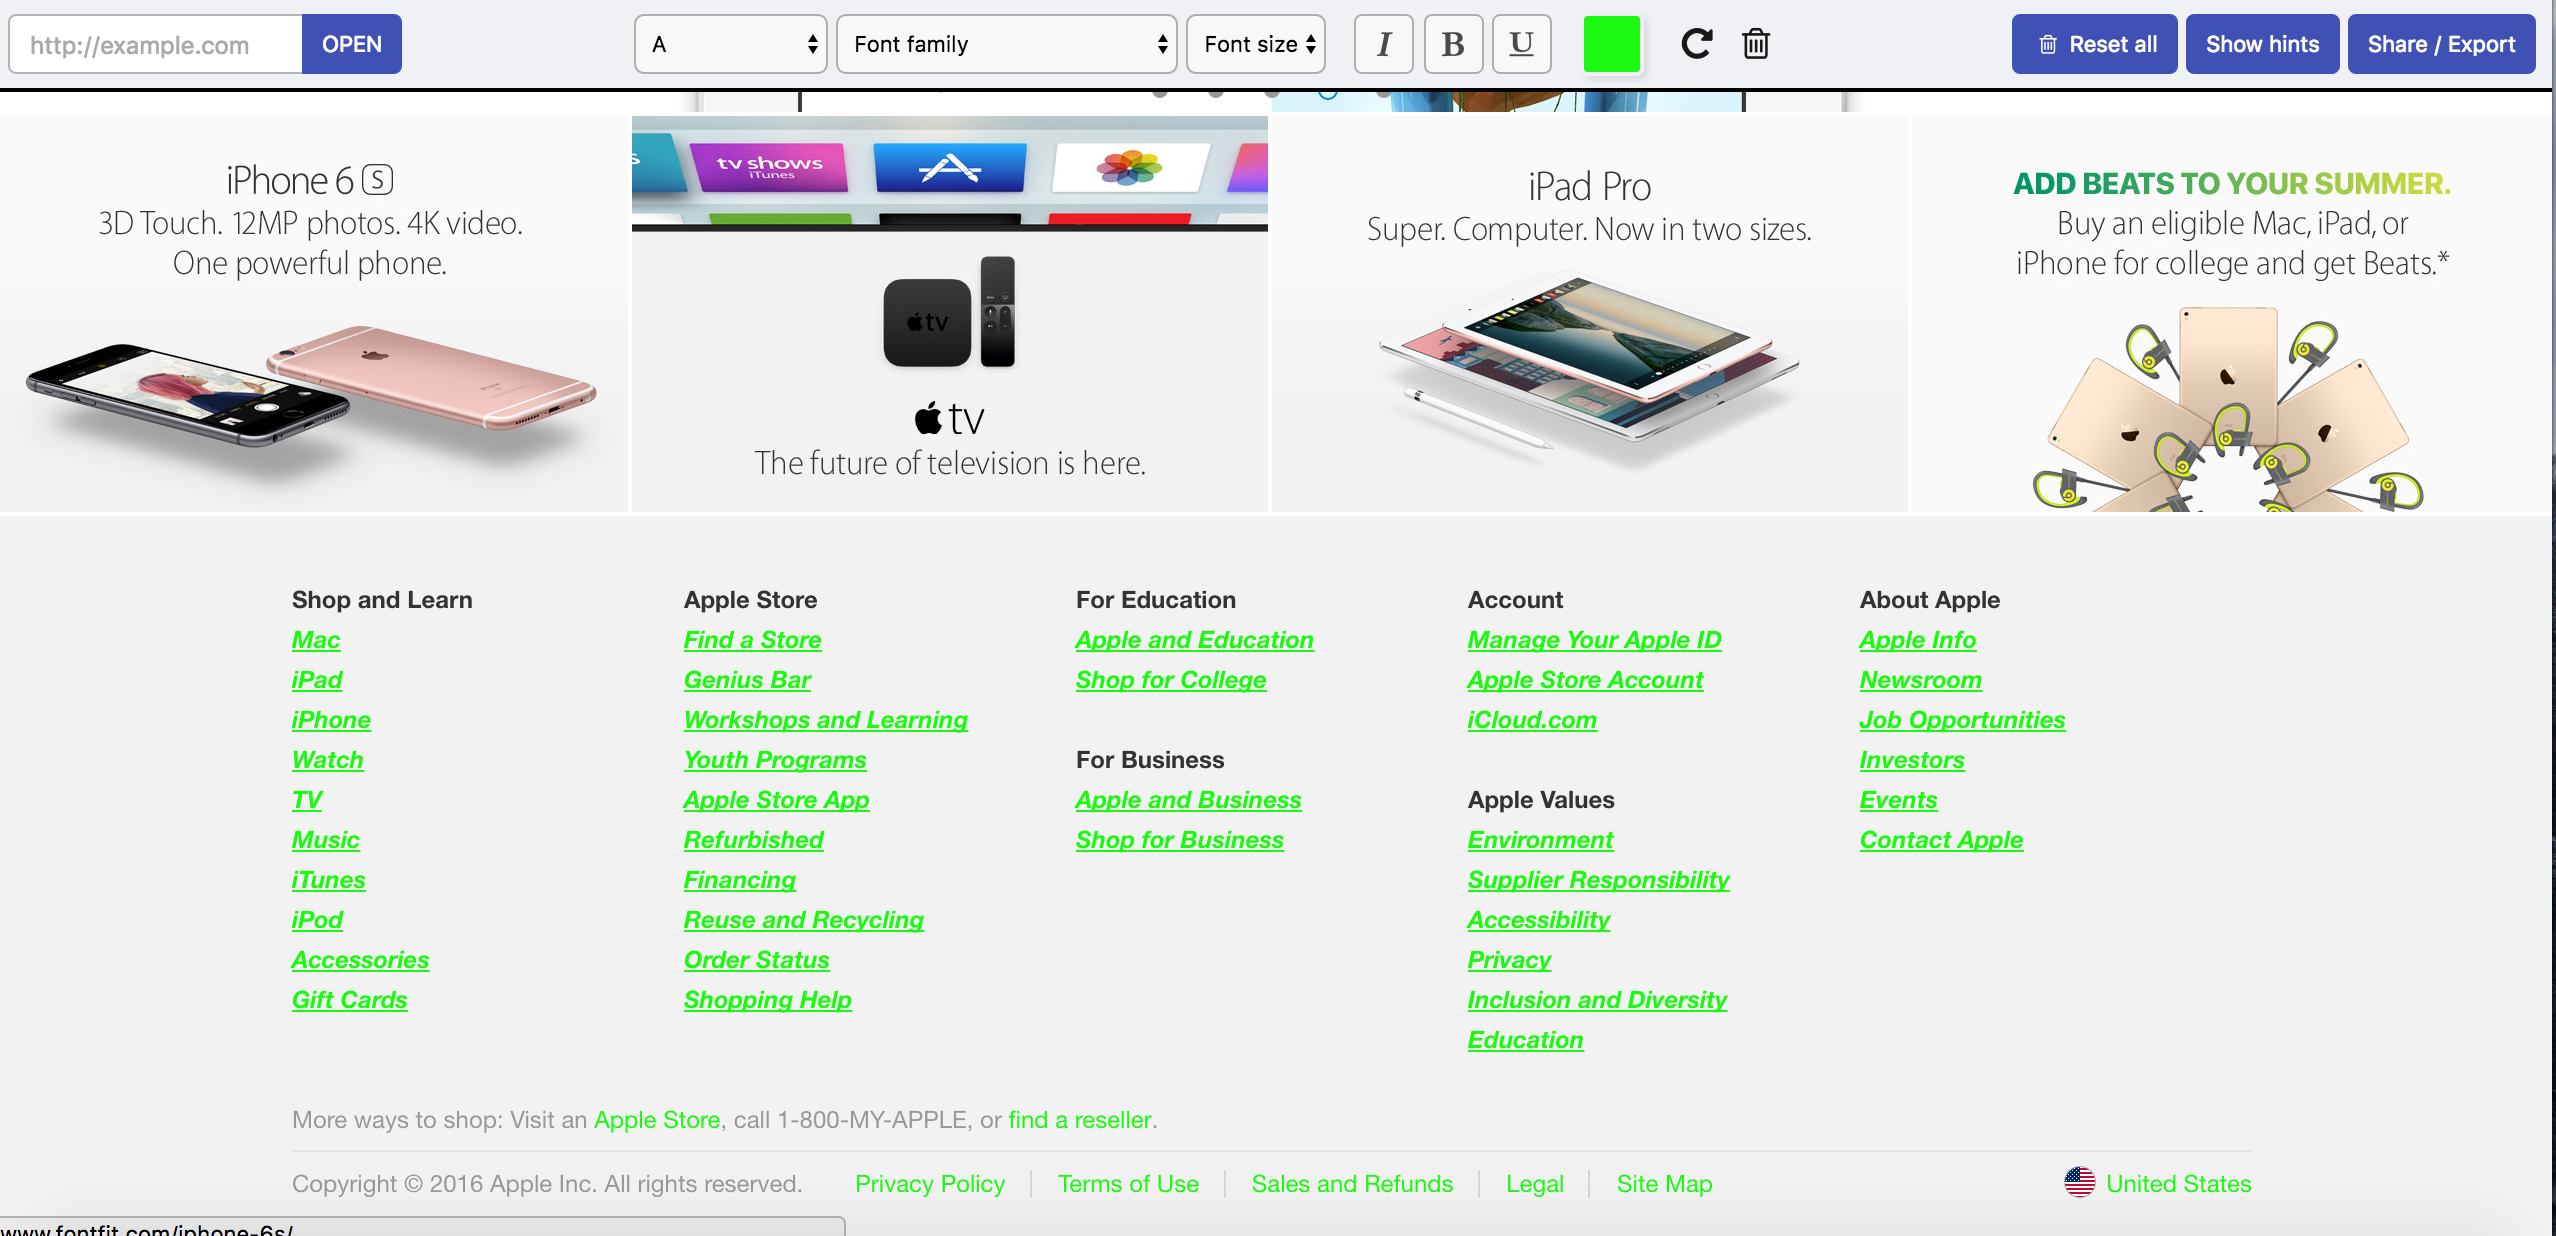This screenshot has width=2556, height=1236.
Task: Click the Reset all button
Action: 2094,44
